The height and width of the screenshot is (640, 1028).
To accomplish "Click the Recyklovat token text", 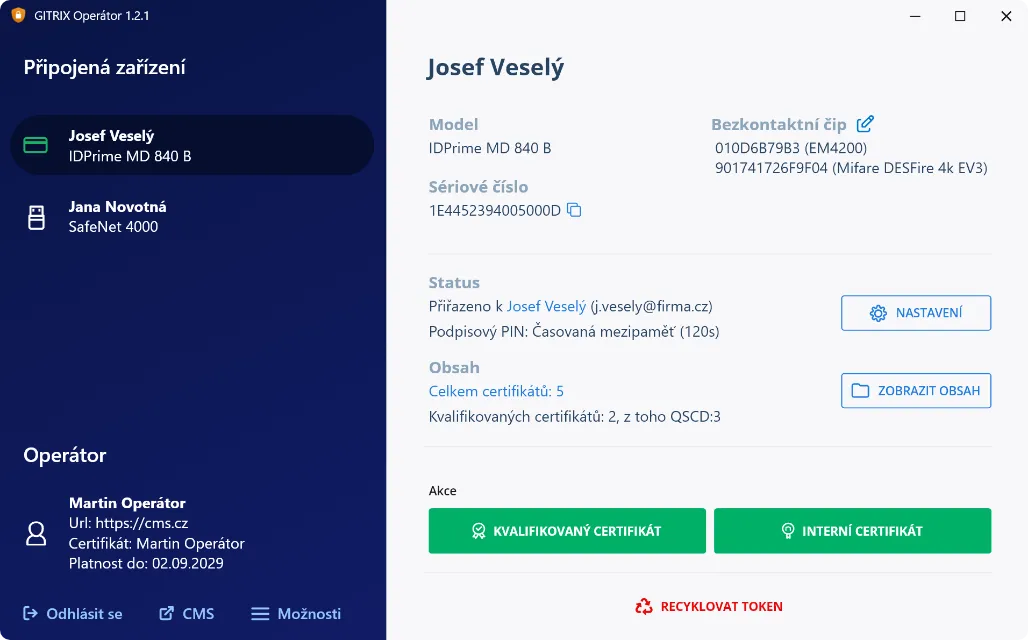I will [721, 606].
